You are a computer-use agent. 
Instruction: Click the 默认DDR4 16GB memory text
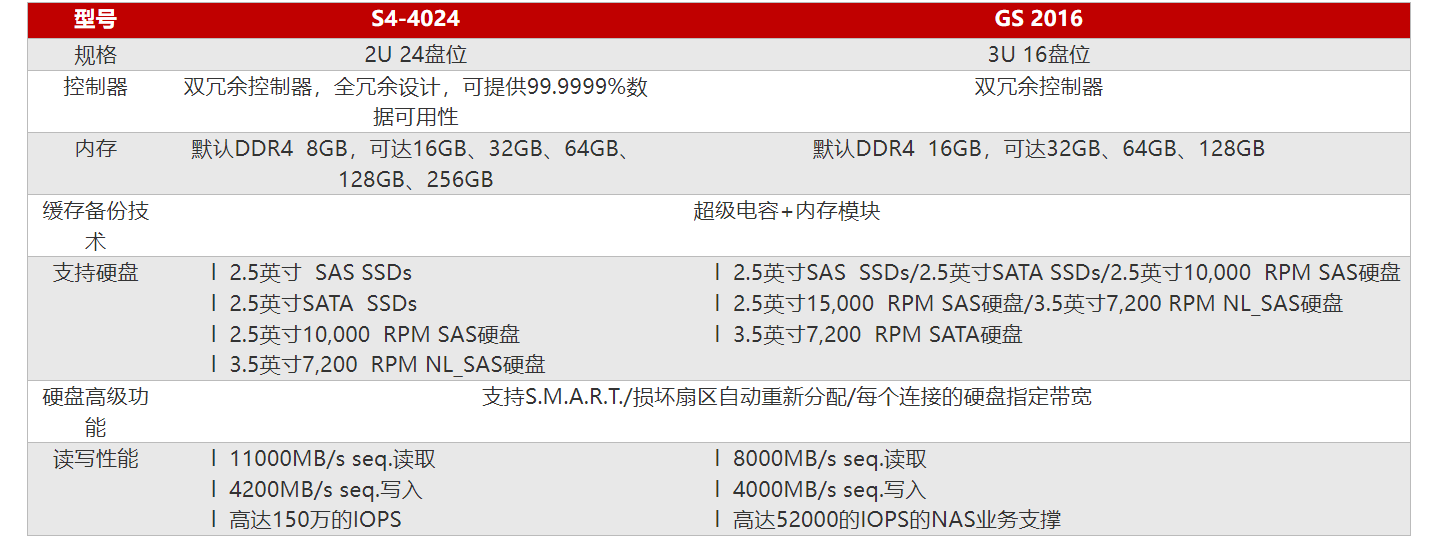coord(1038,149)
